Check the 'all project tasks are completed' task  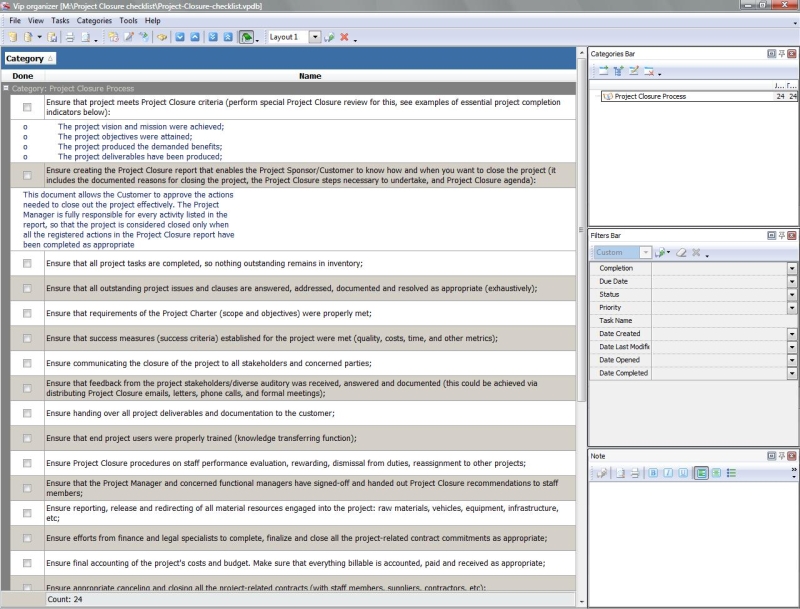coord(27,264)
